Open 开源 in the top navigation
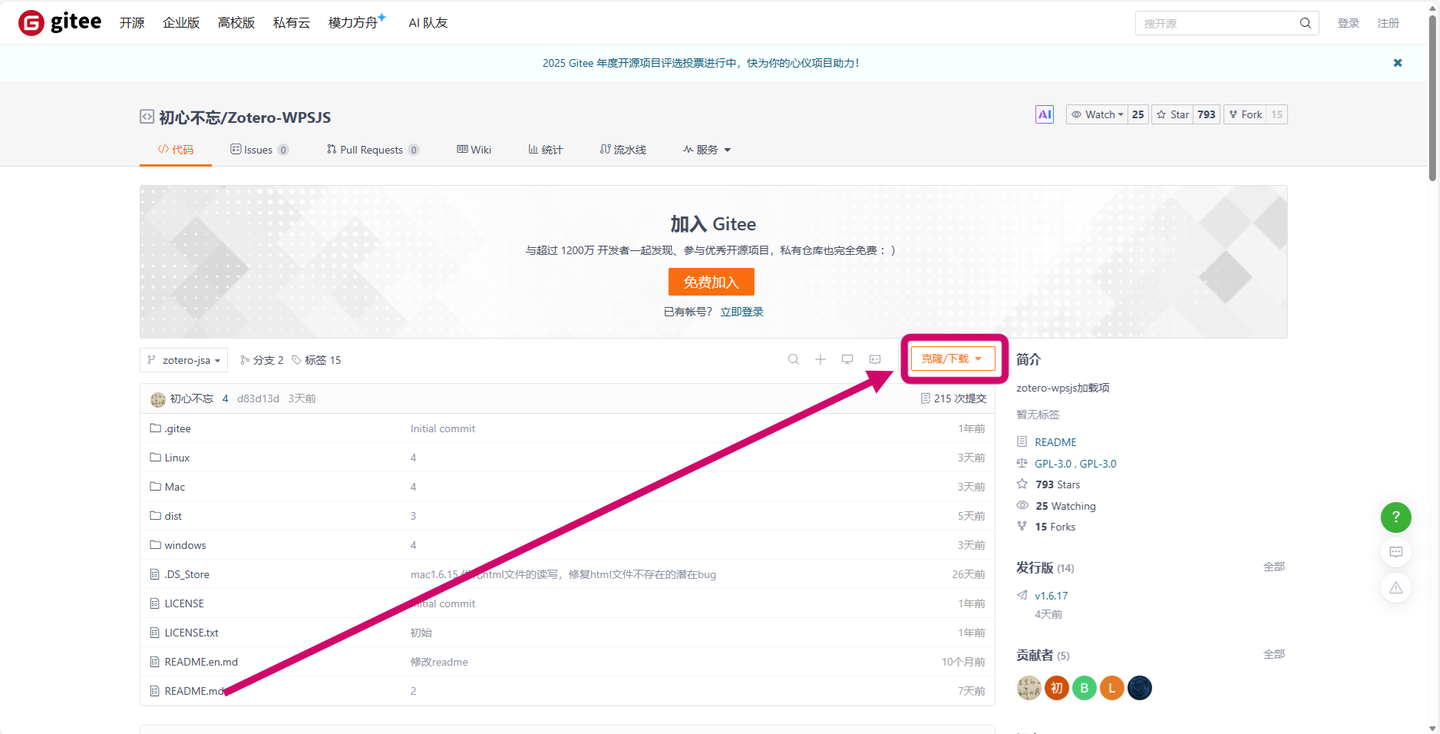 click(132, 23)
